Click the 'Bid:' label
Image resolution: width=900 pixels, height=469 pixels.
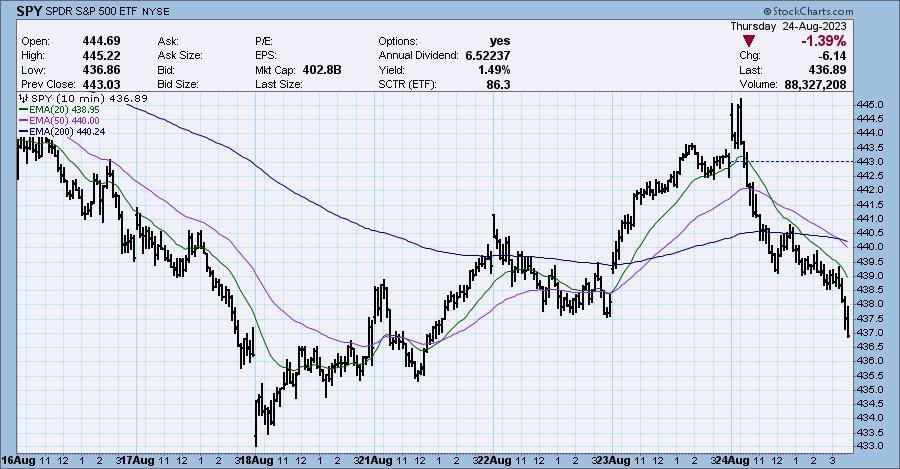(166, 70)
